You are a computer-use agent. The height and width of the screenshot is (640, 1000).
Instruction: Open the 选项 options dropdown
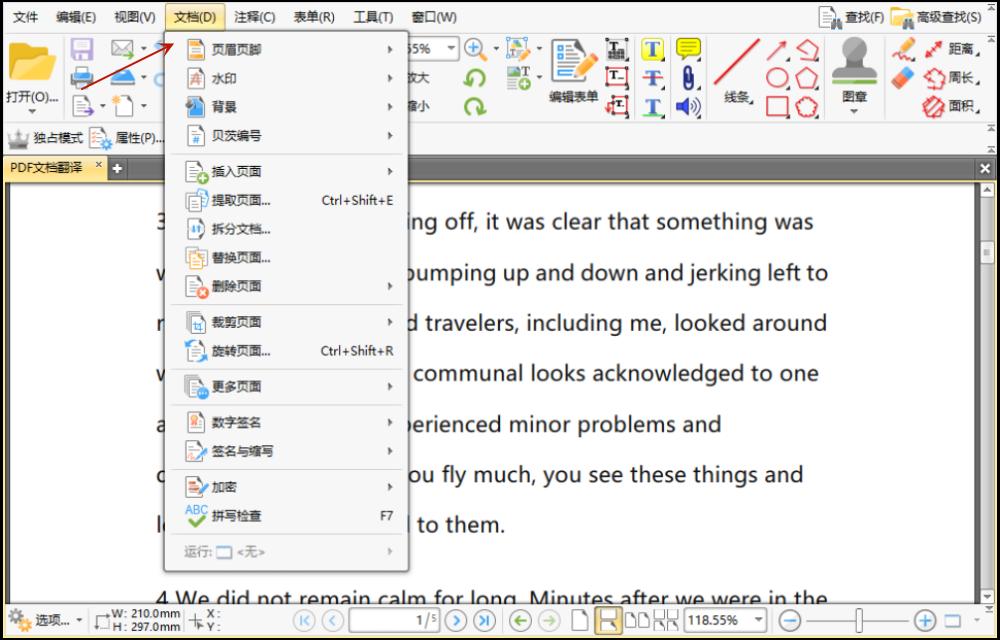(45, 620)
